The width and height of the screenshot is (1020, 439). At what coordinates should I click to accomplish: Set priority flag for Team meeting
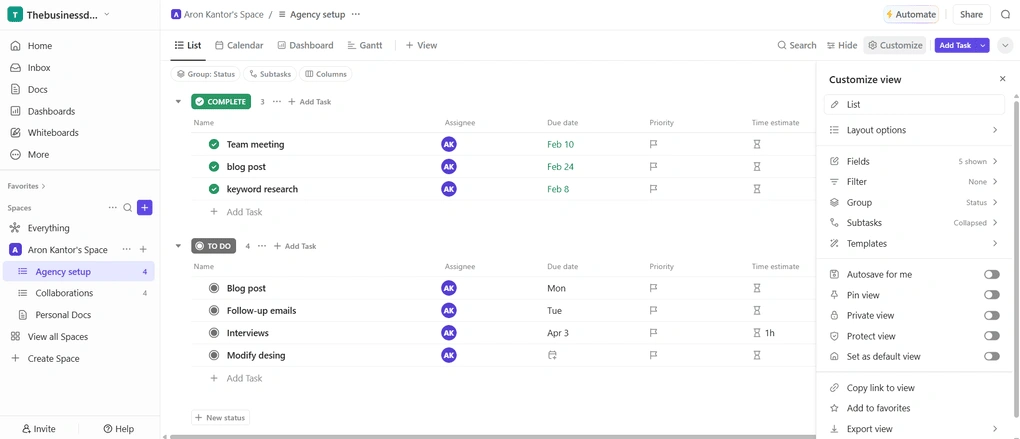click(654, 144)
